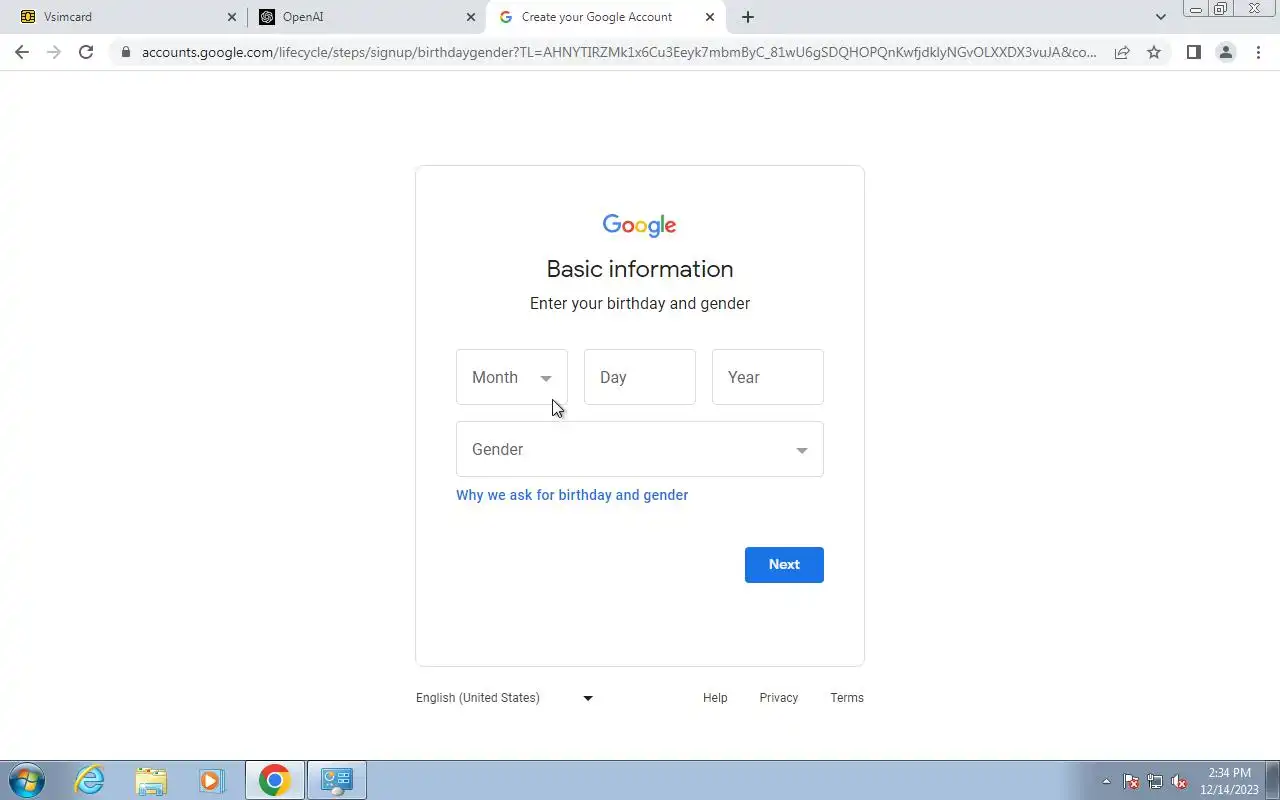The height and width of the screenshot is (800, 1280).
Task: Close the Vsimcard tab
Action: (x=232, y=17)
